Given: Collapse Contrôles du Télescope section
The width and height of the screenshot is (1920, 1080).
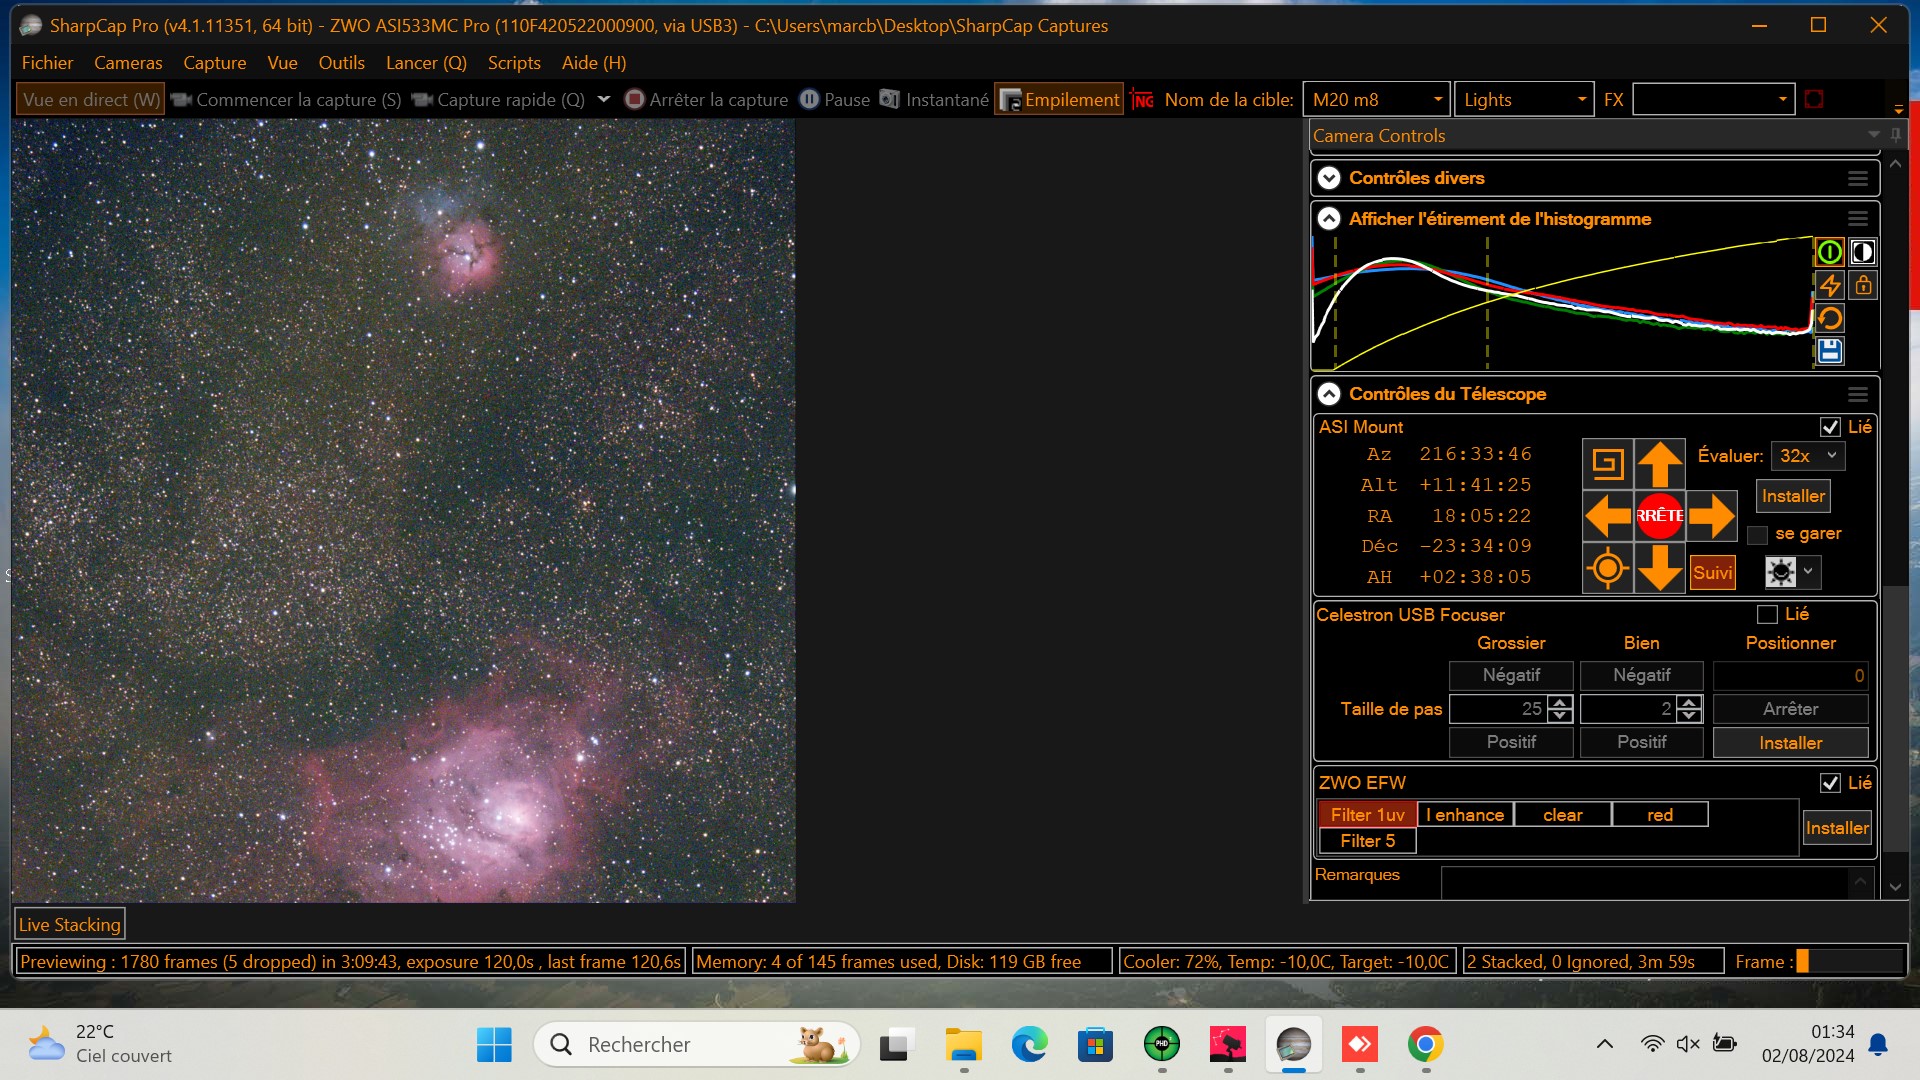Looking at the screenshot, I should (1329, 394).
